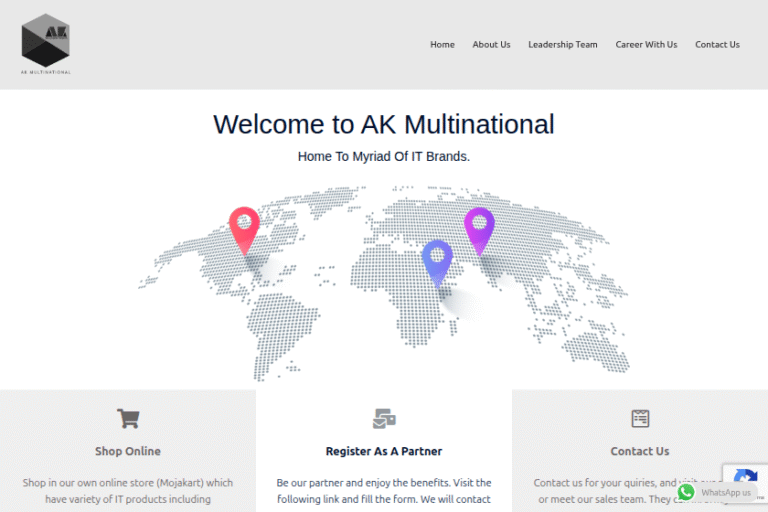Viewport: 768px width, 512px height.
Task: Click the blue map pin over Africa
Action: pos(436,260)
